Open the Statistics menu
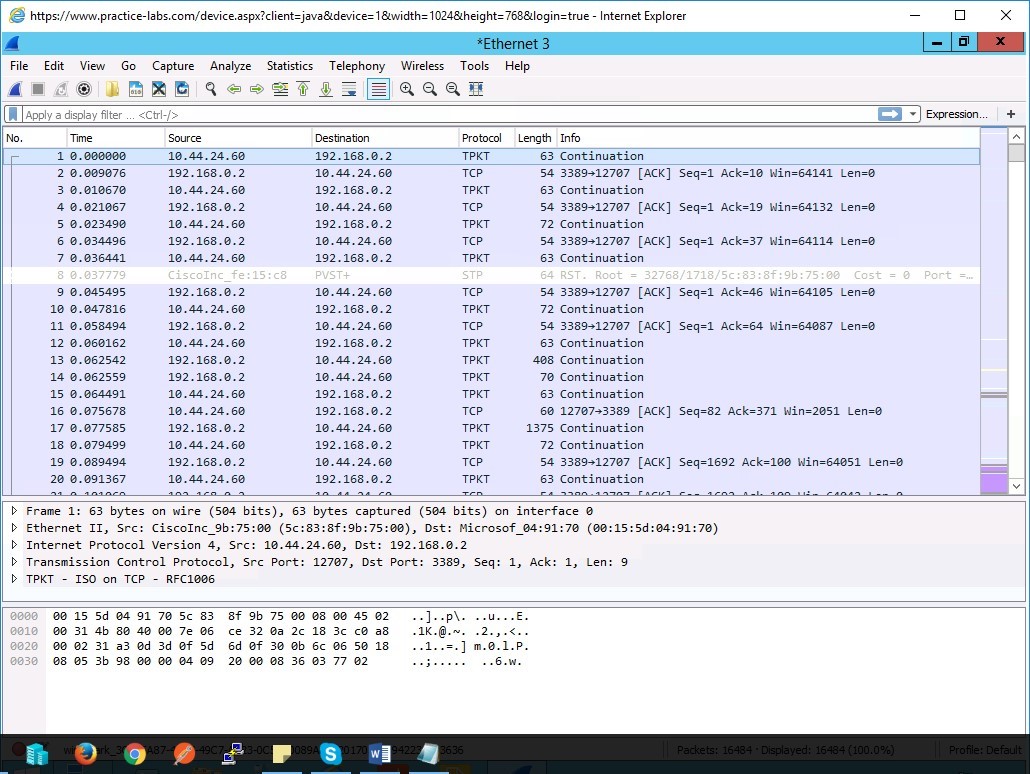 coord(290,66)
